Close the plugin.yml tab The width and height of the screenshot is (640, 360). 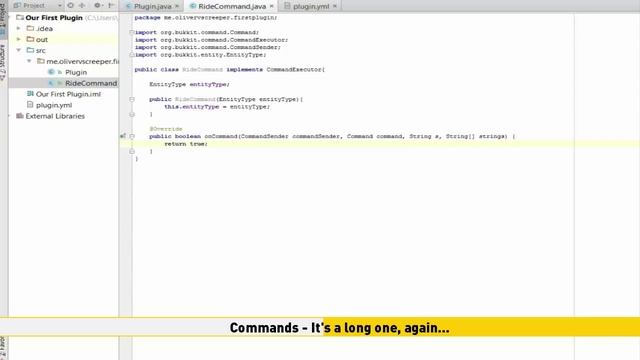click(335, 6)
